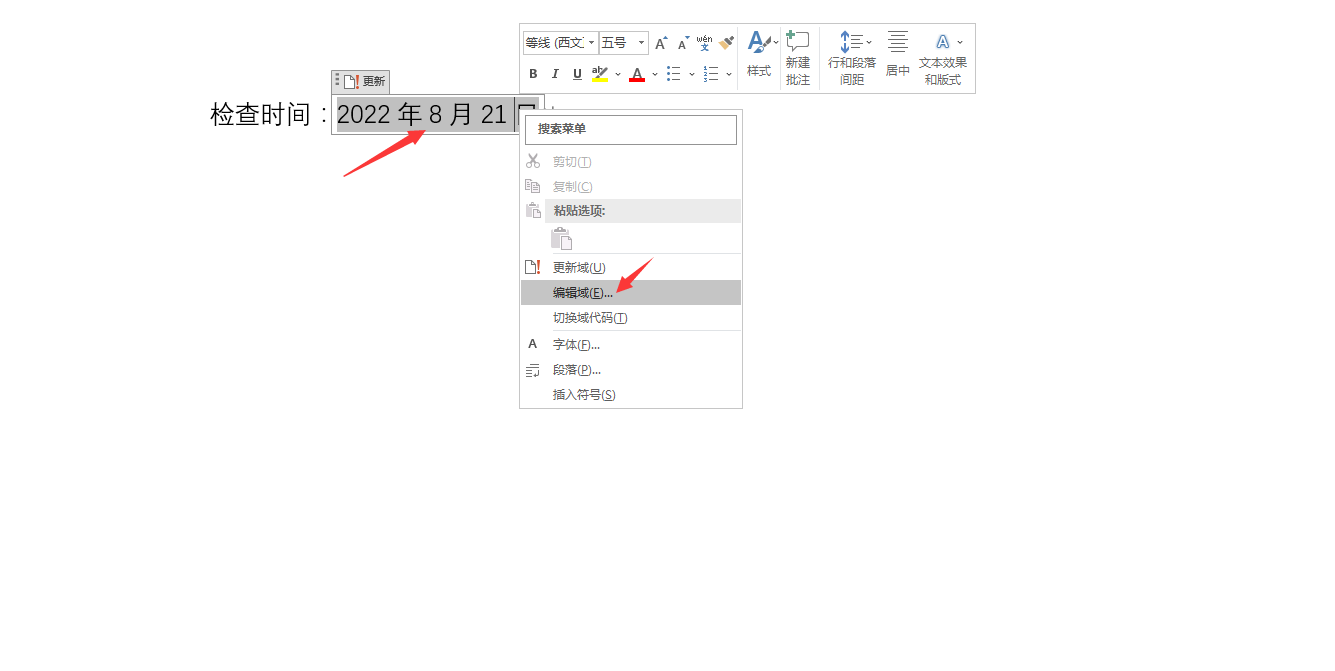Choose 复制(C) from context menu
The width and height of the screenshot is (1335, 671).
631,186
